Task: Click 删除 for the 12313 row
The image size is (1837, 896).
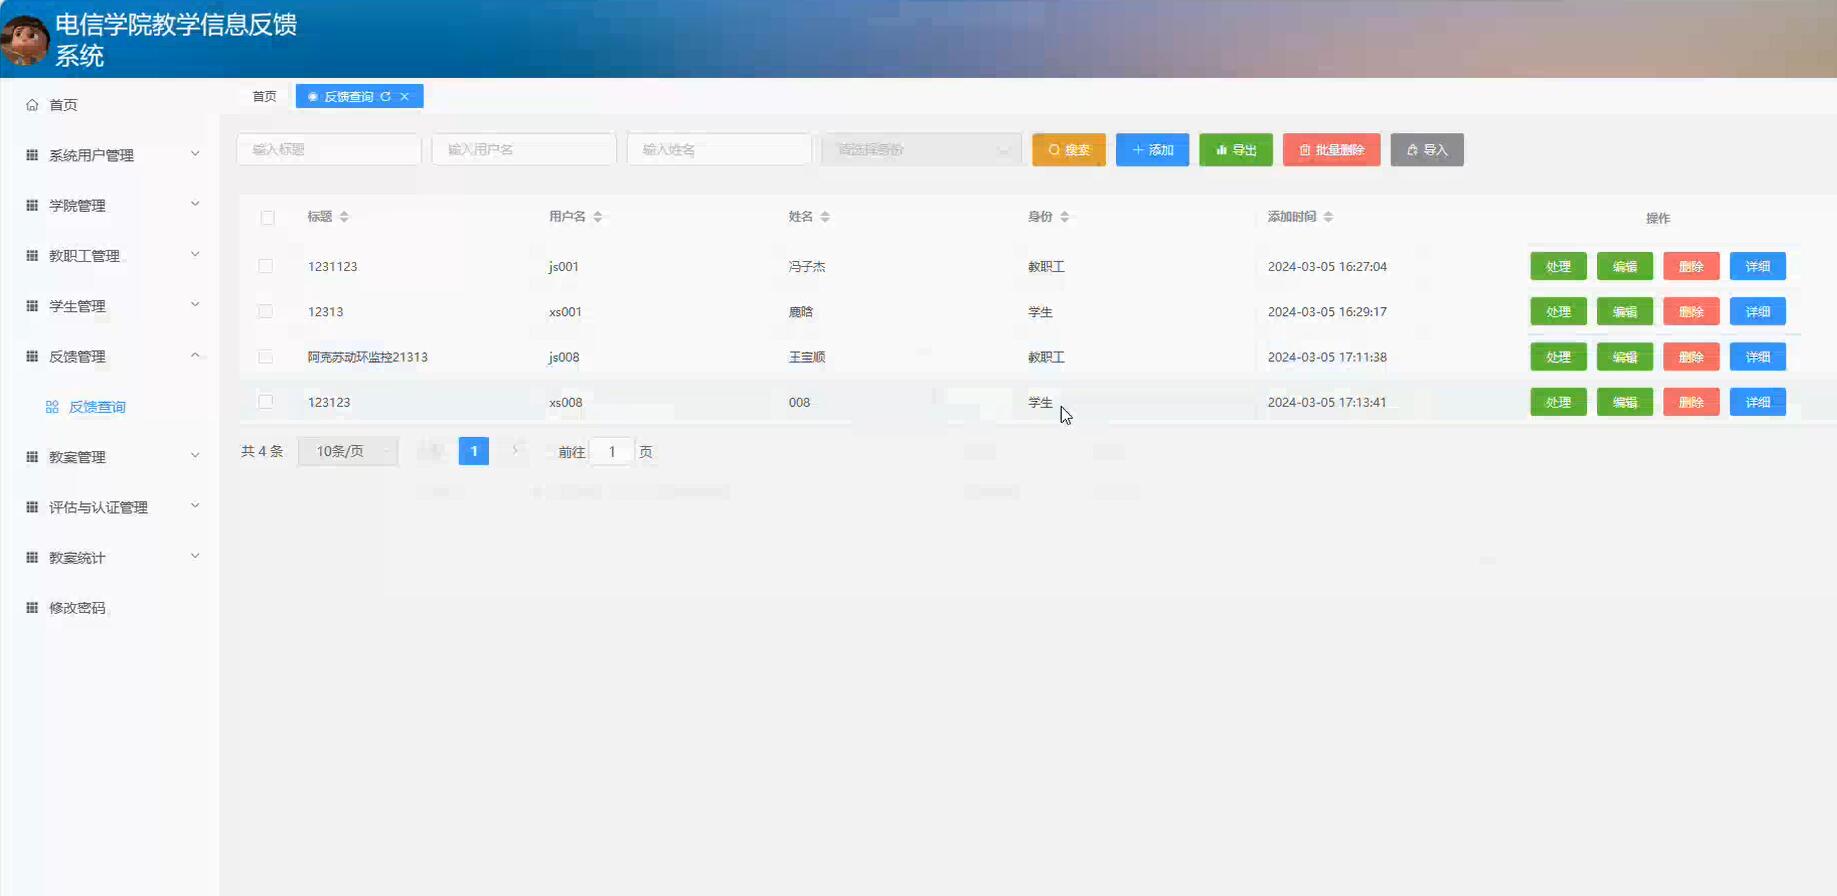Action: click(x=1691, y=311)
